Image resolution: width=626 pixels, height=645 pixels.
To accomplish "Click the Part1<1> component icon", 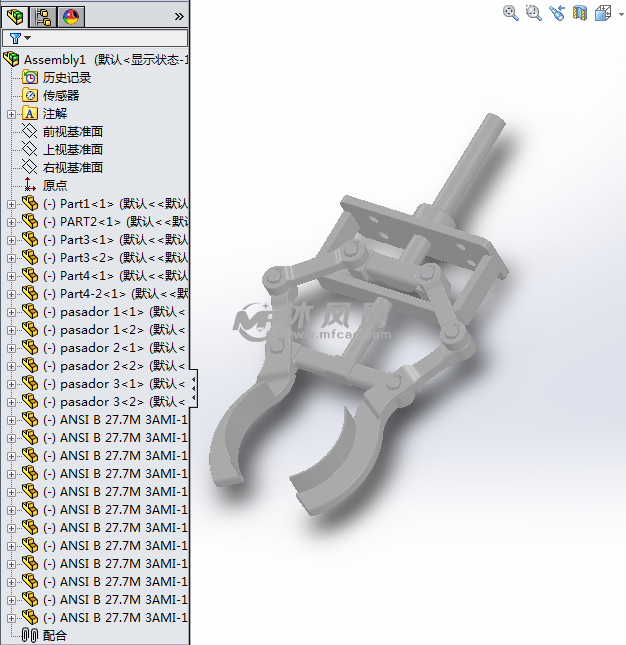I will [x=30, y=203].
